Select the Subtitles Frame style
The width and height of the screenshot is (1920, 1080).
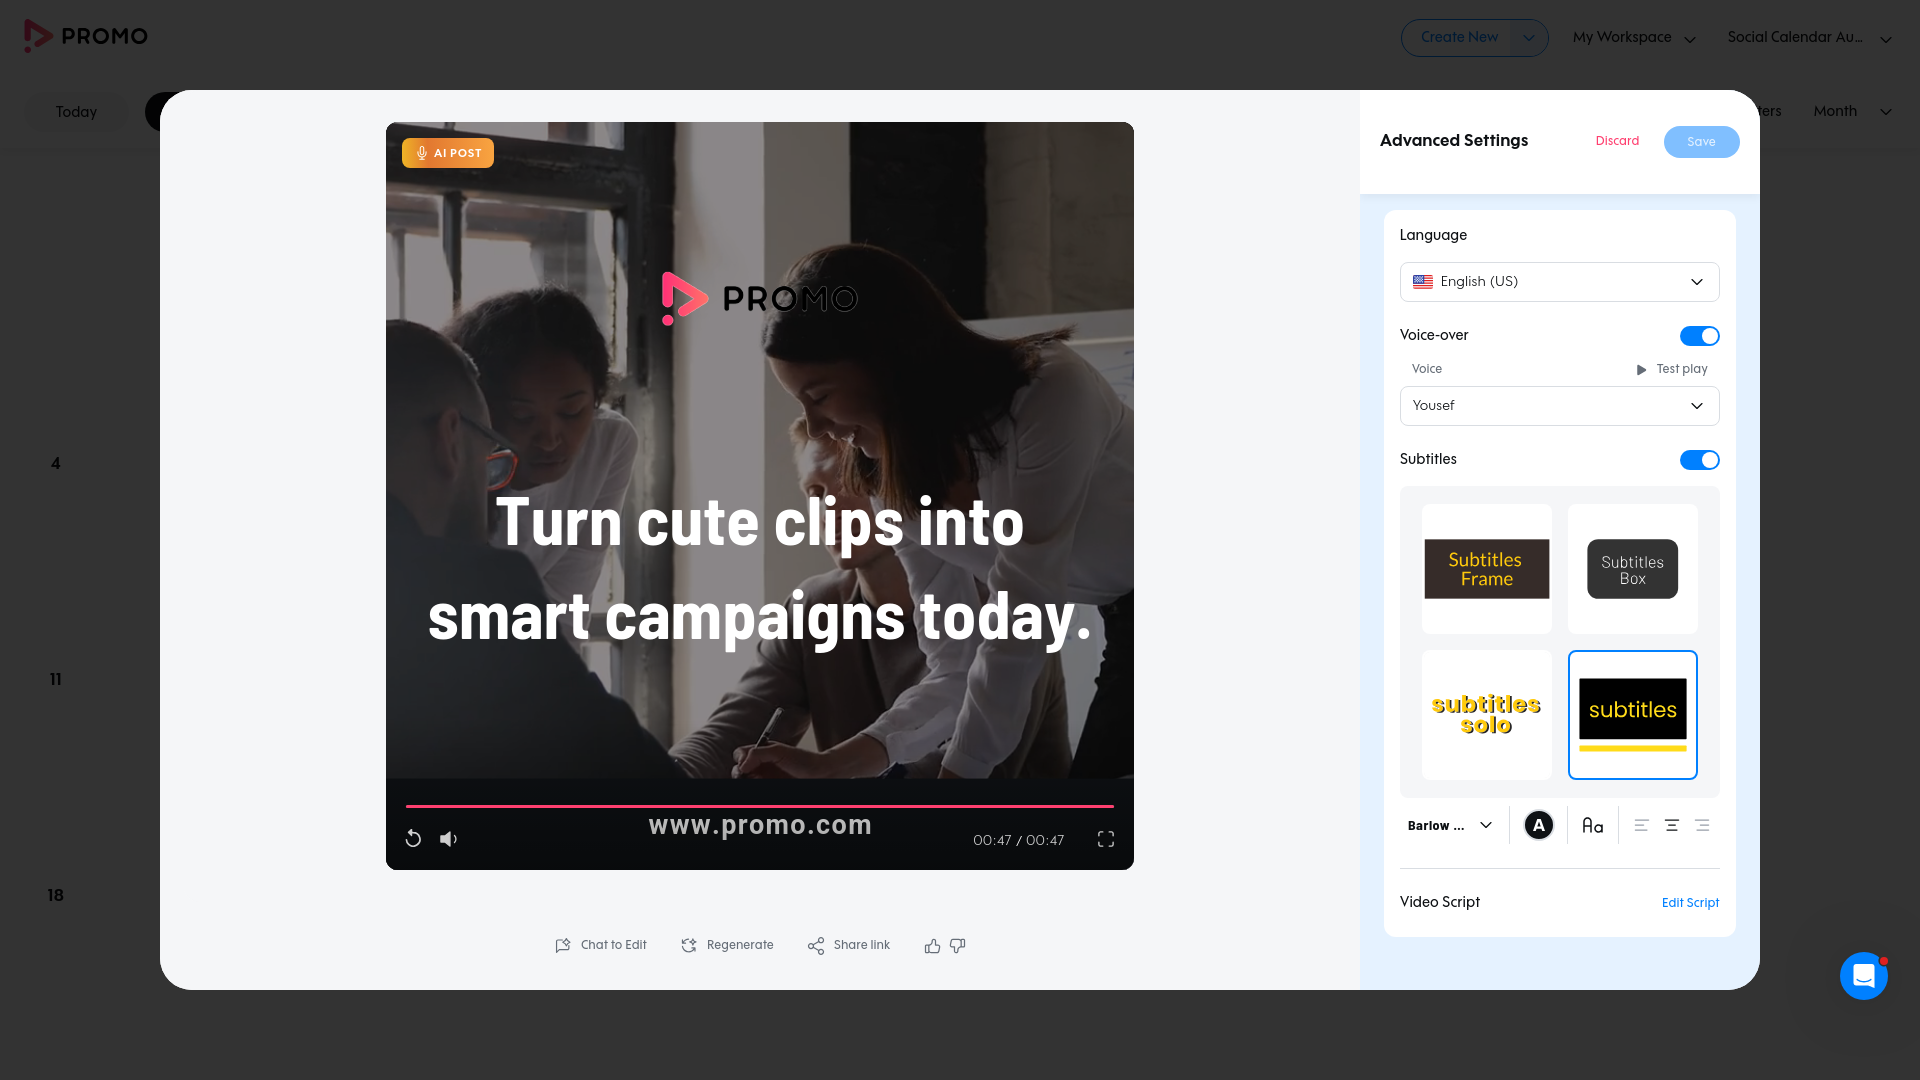coord(1487,569)
